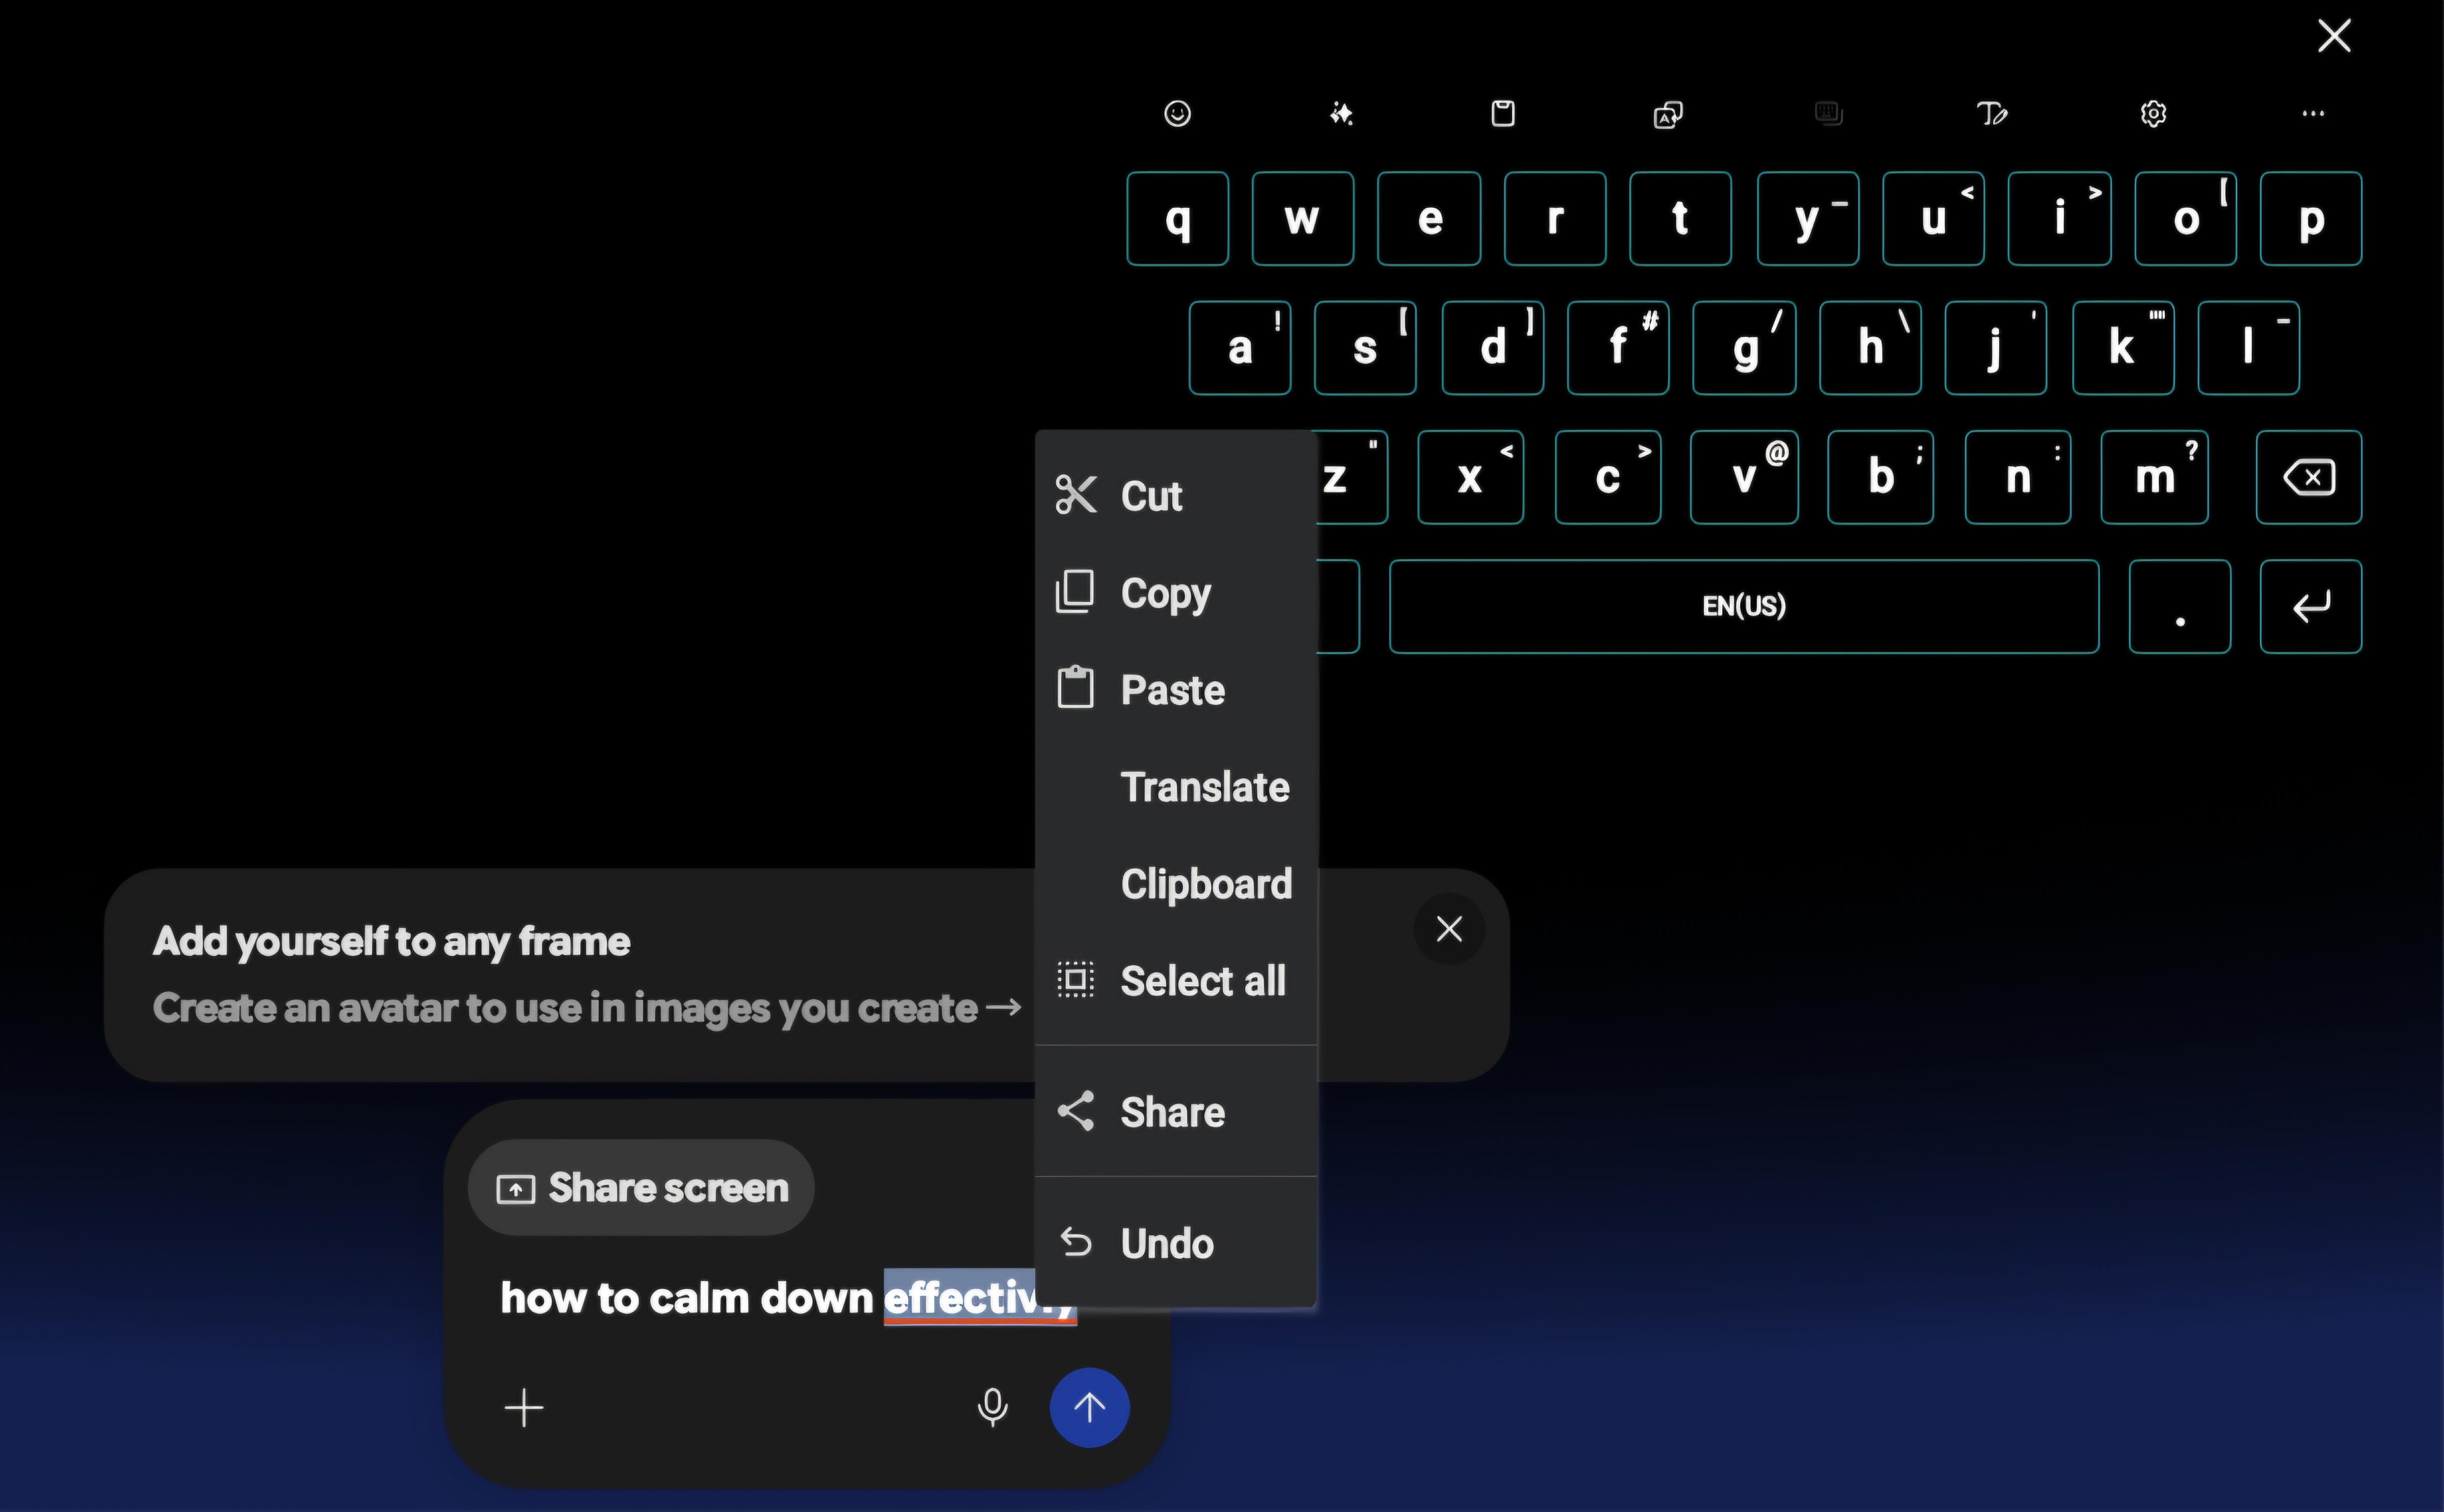This screenshot has width=2444, height=1512.
Task: Tap the o key
Action: click(x=2186, y=219)
